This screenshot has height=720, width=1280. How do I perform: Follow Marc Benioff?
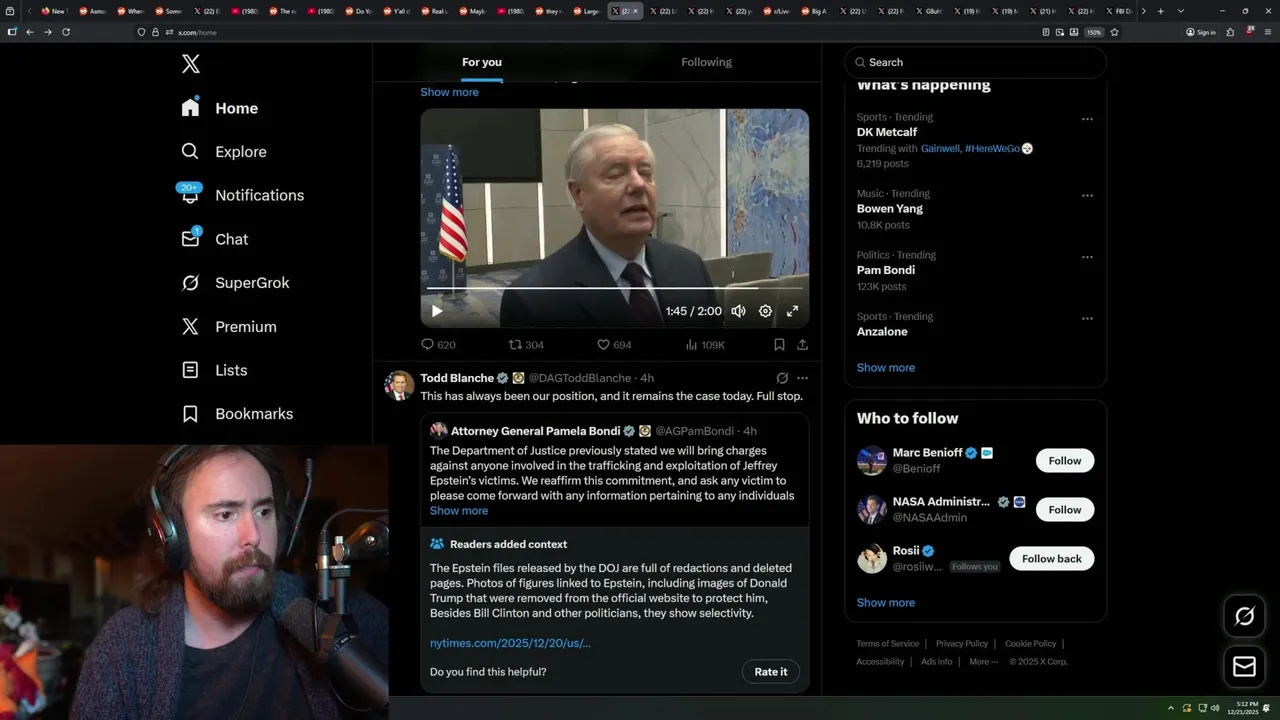[x=1065, y=461]
